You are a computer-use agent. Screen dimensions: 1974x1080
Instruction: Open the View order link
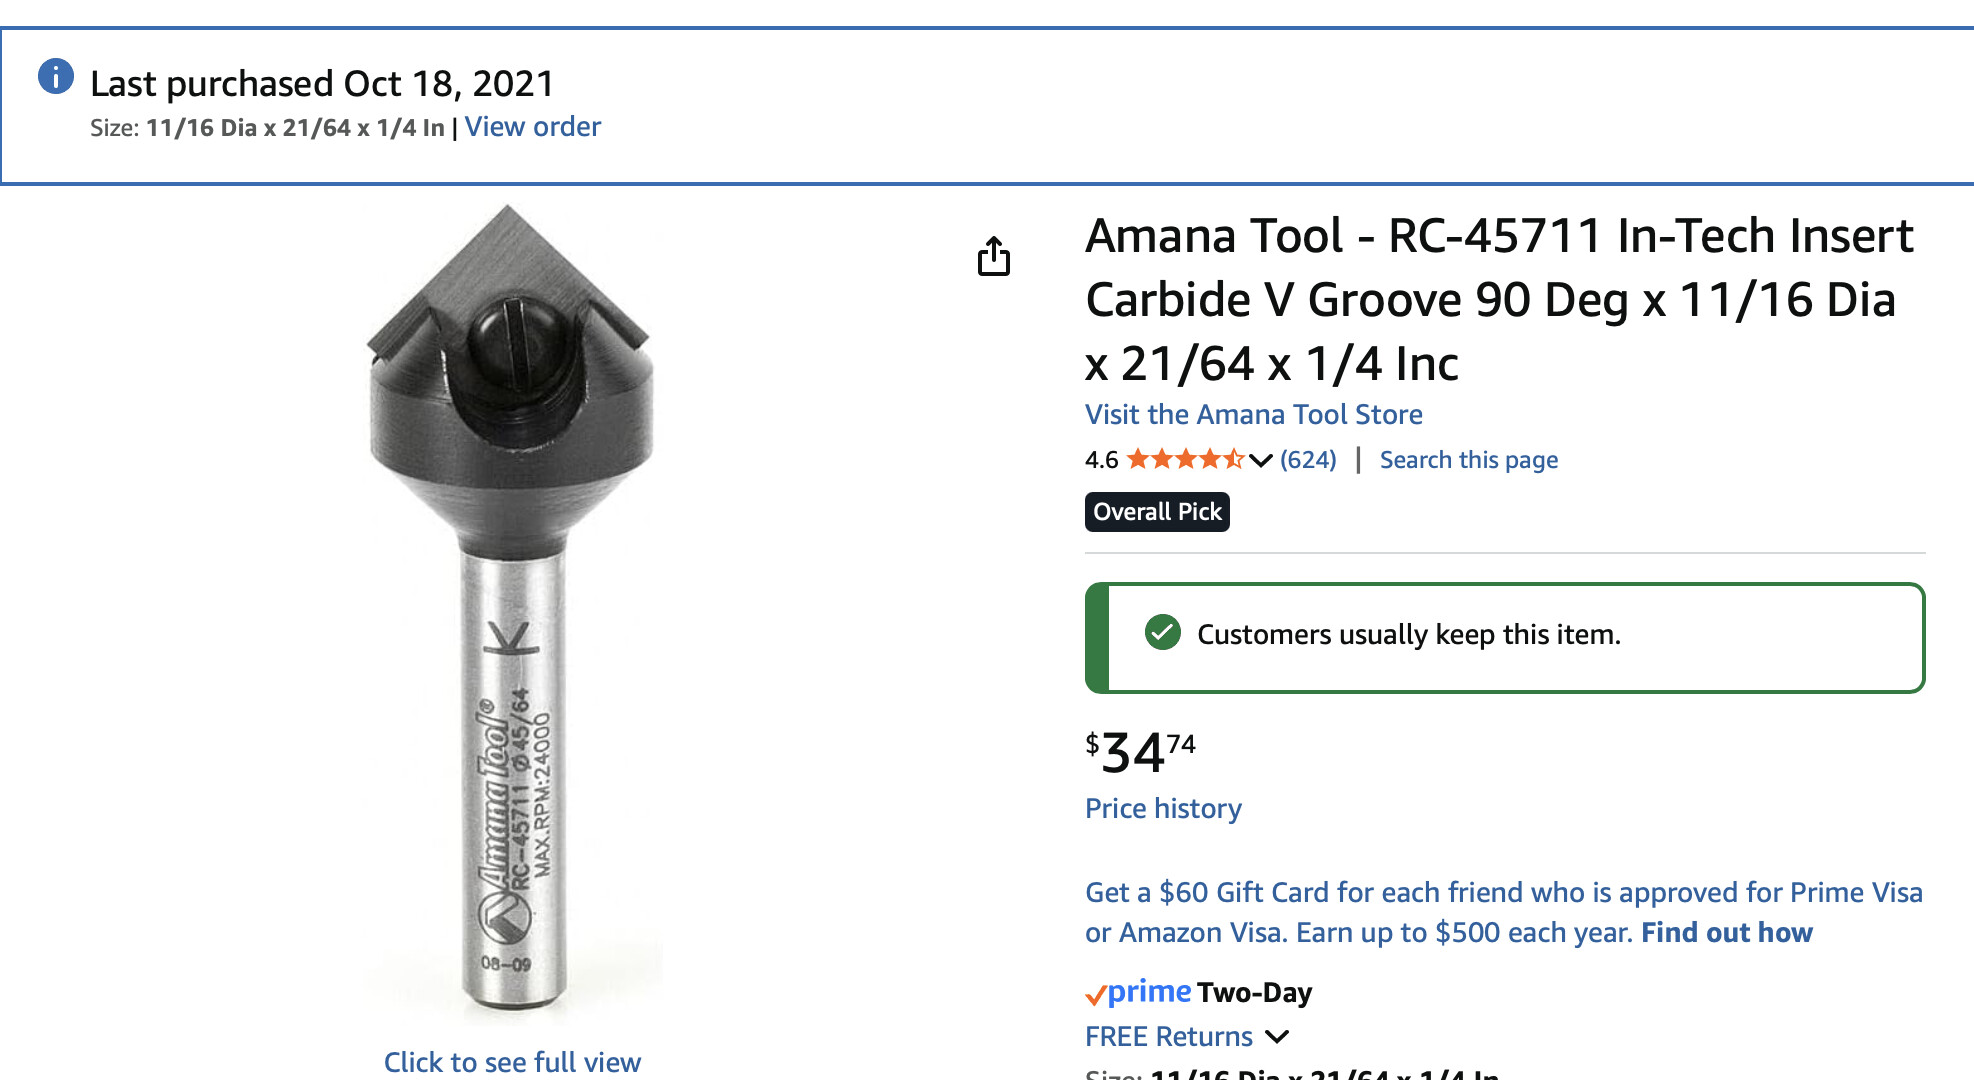pyautogui.click(x=532, y=127)
